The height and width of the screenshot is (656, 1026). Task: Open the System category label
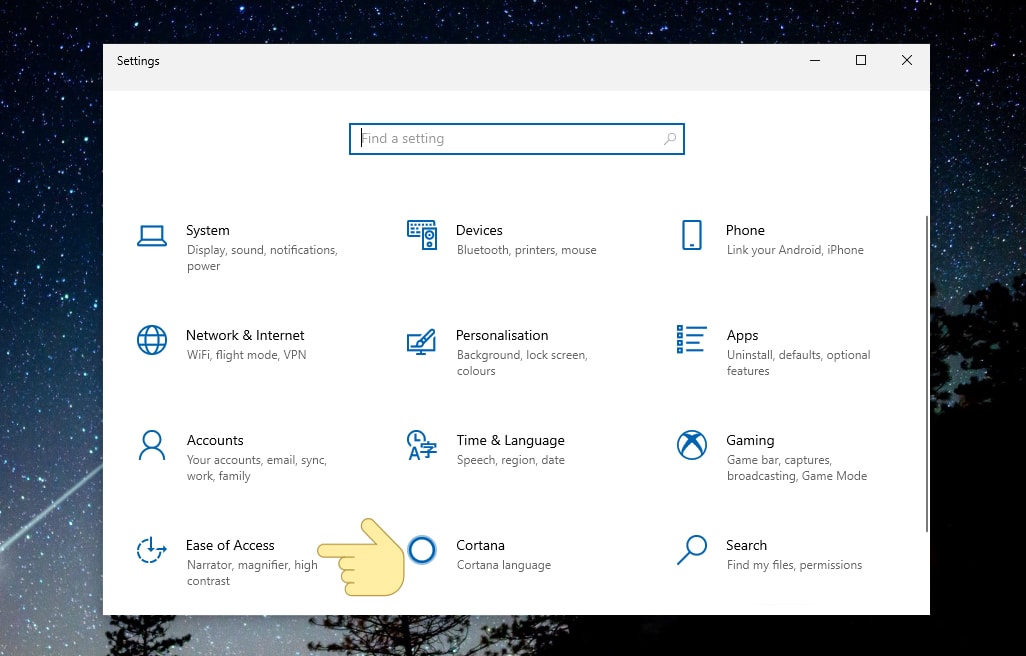(207, 230)
